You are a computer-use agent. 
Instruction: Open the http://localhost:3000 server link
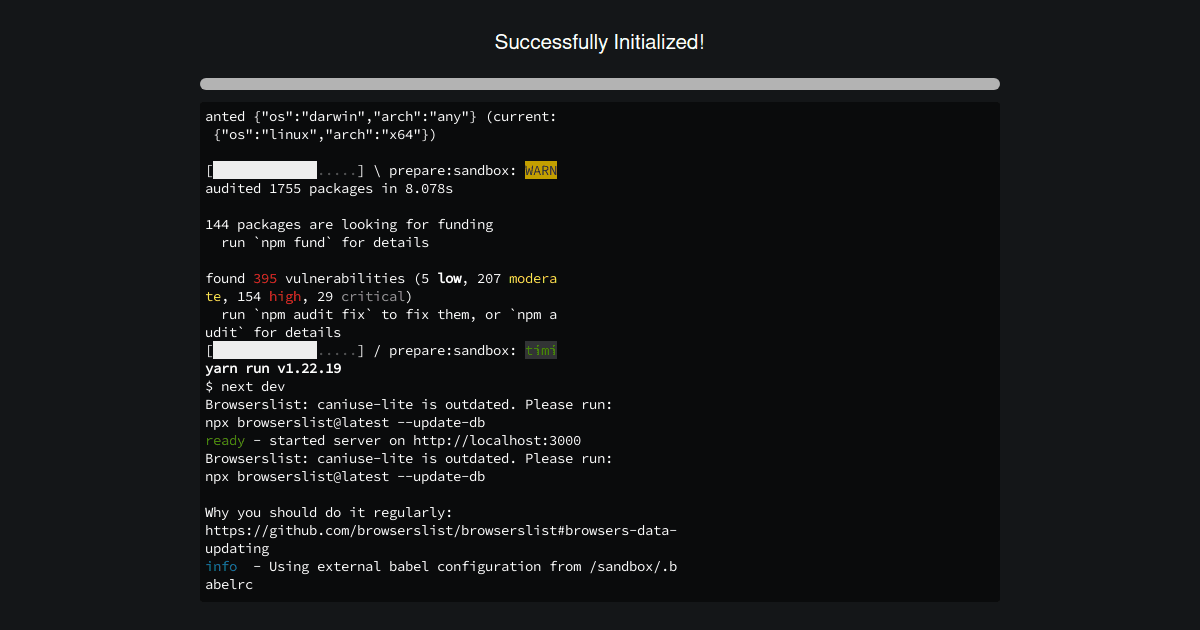pyautogui.click(x=497, y=441)
